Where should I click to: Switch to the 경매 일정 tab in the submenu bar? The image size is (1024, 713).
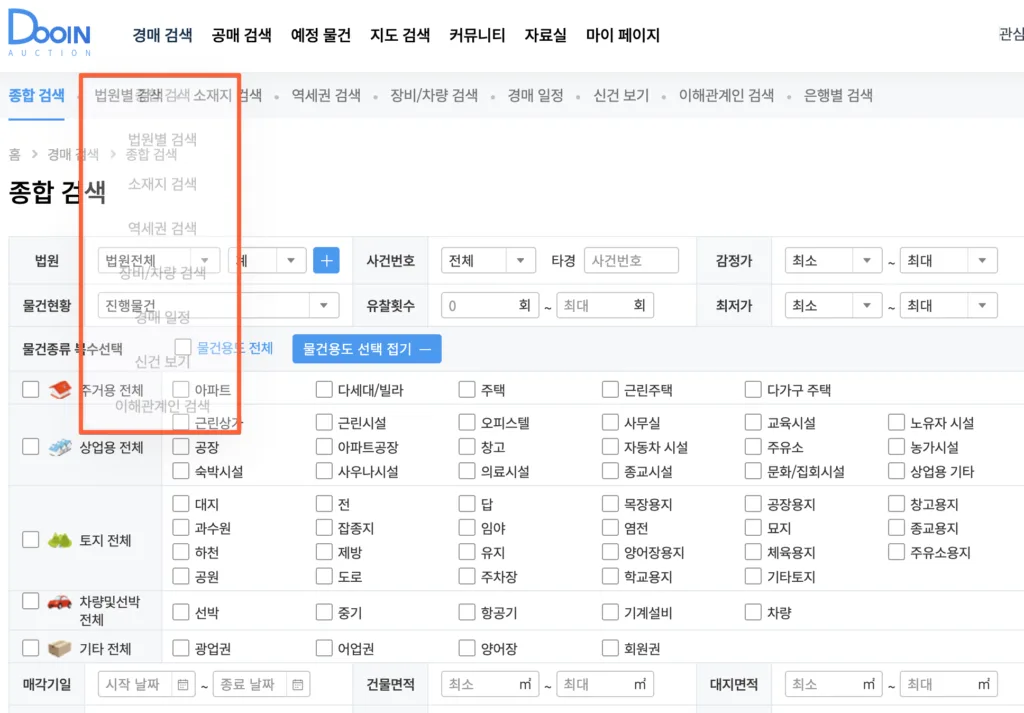point(536,95)
